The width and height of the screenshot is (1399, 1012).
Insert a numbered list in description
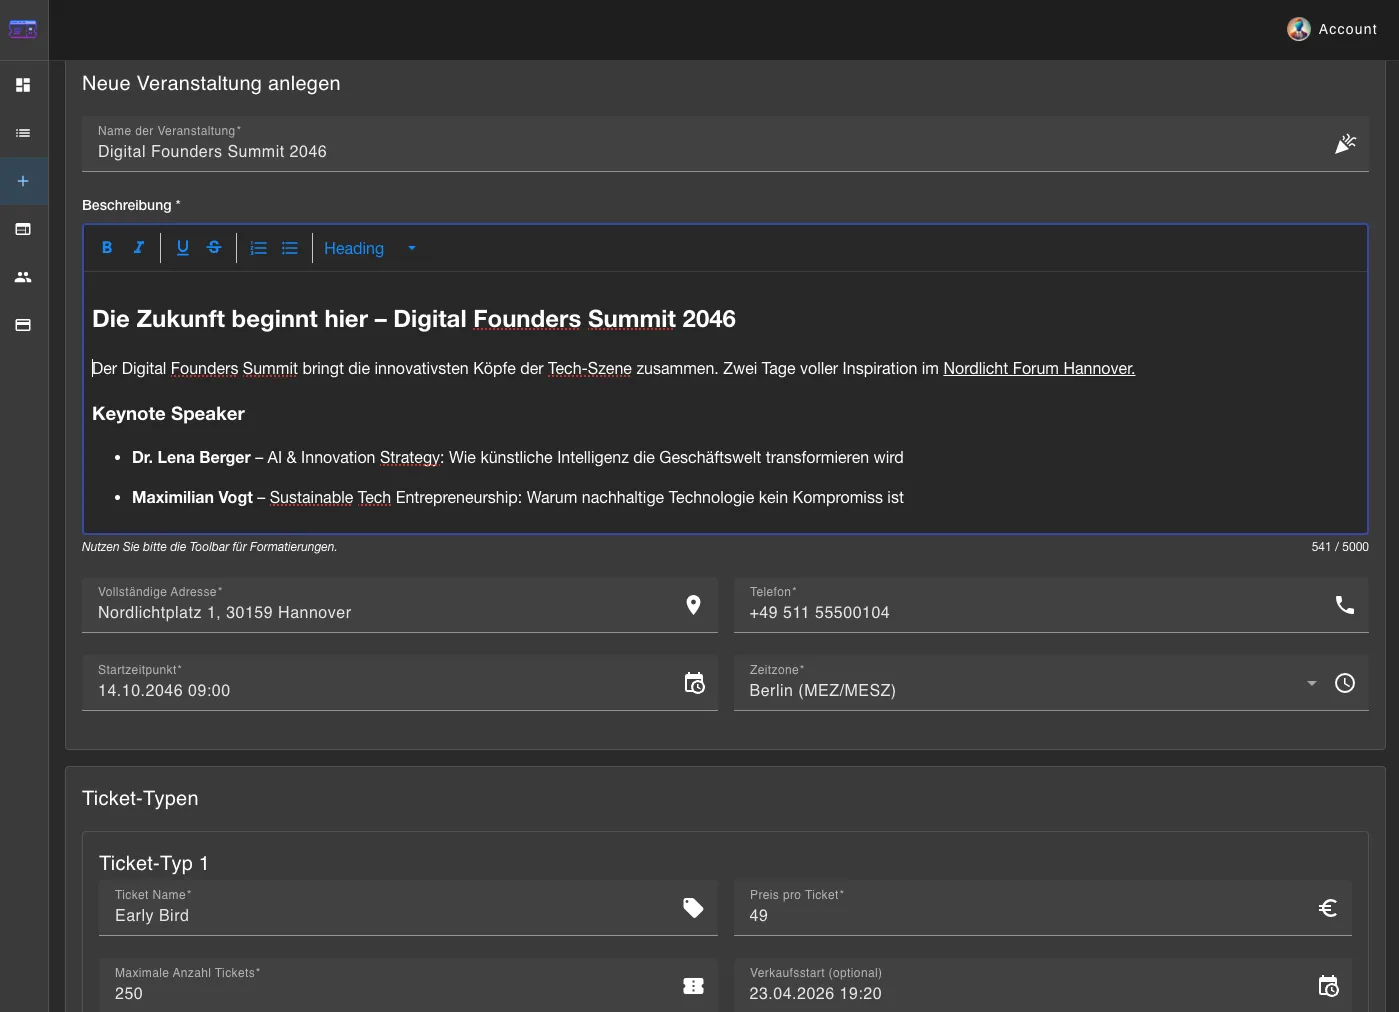point(259,248)
